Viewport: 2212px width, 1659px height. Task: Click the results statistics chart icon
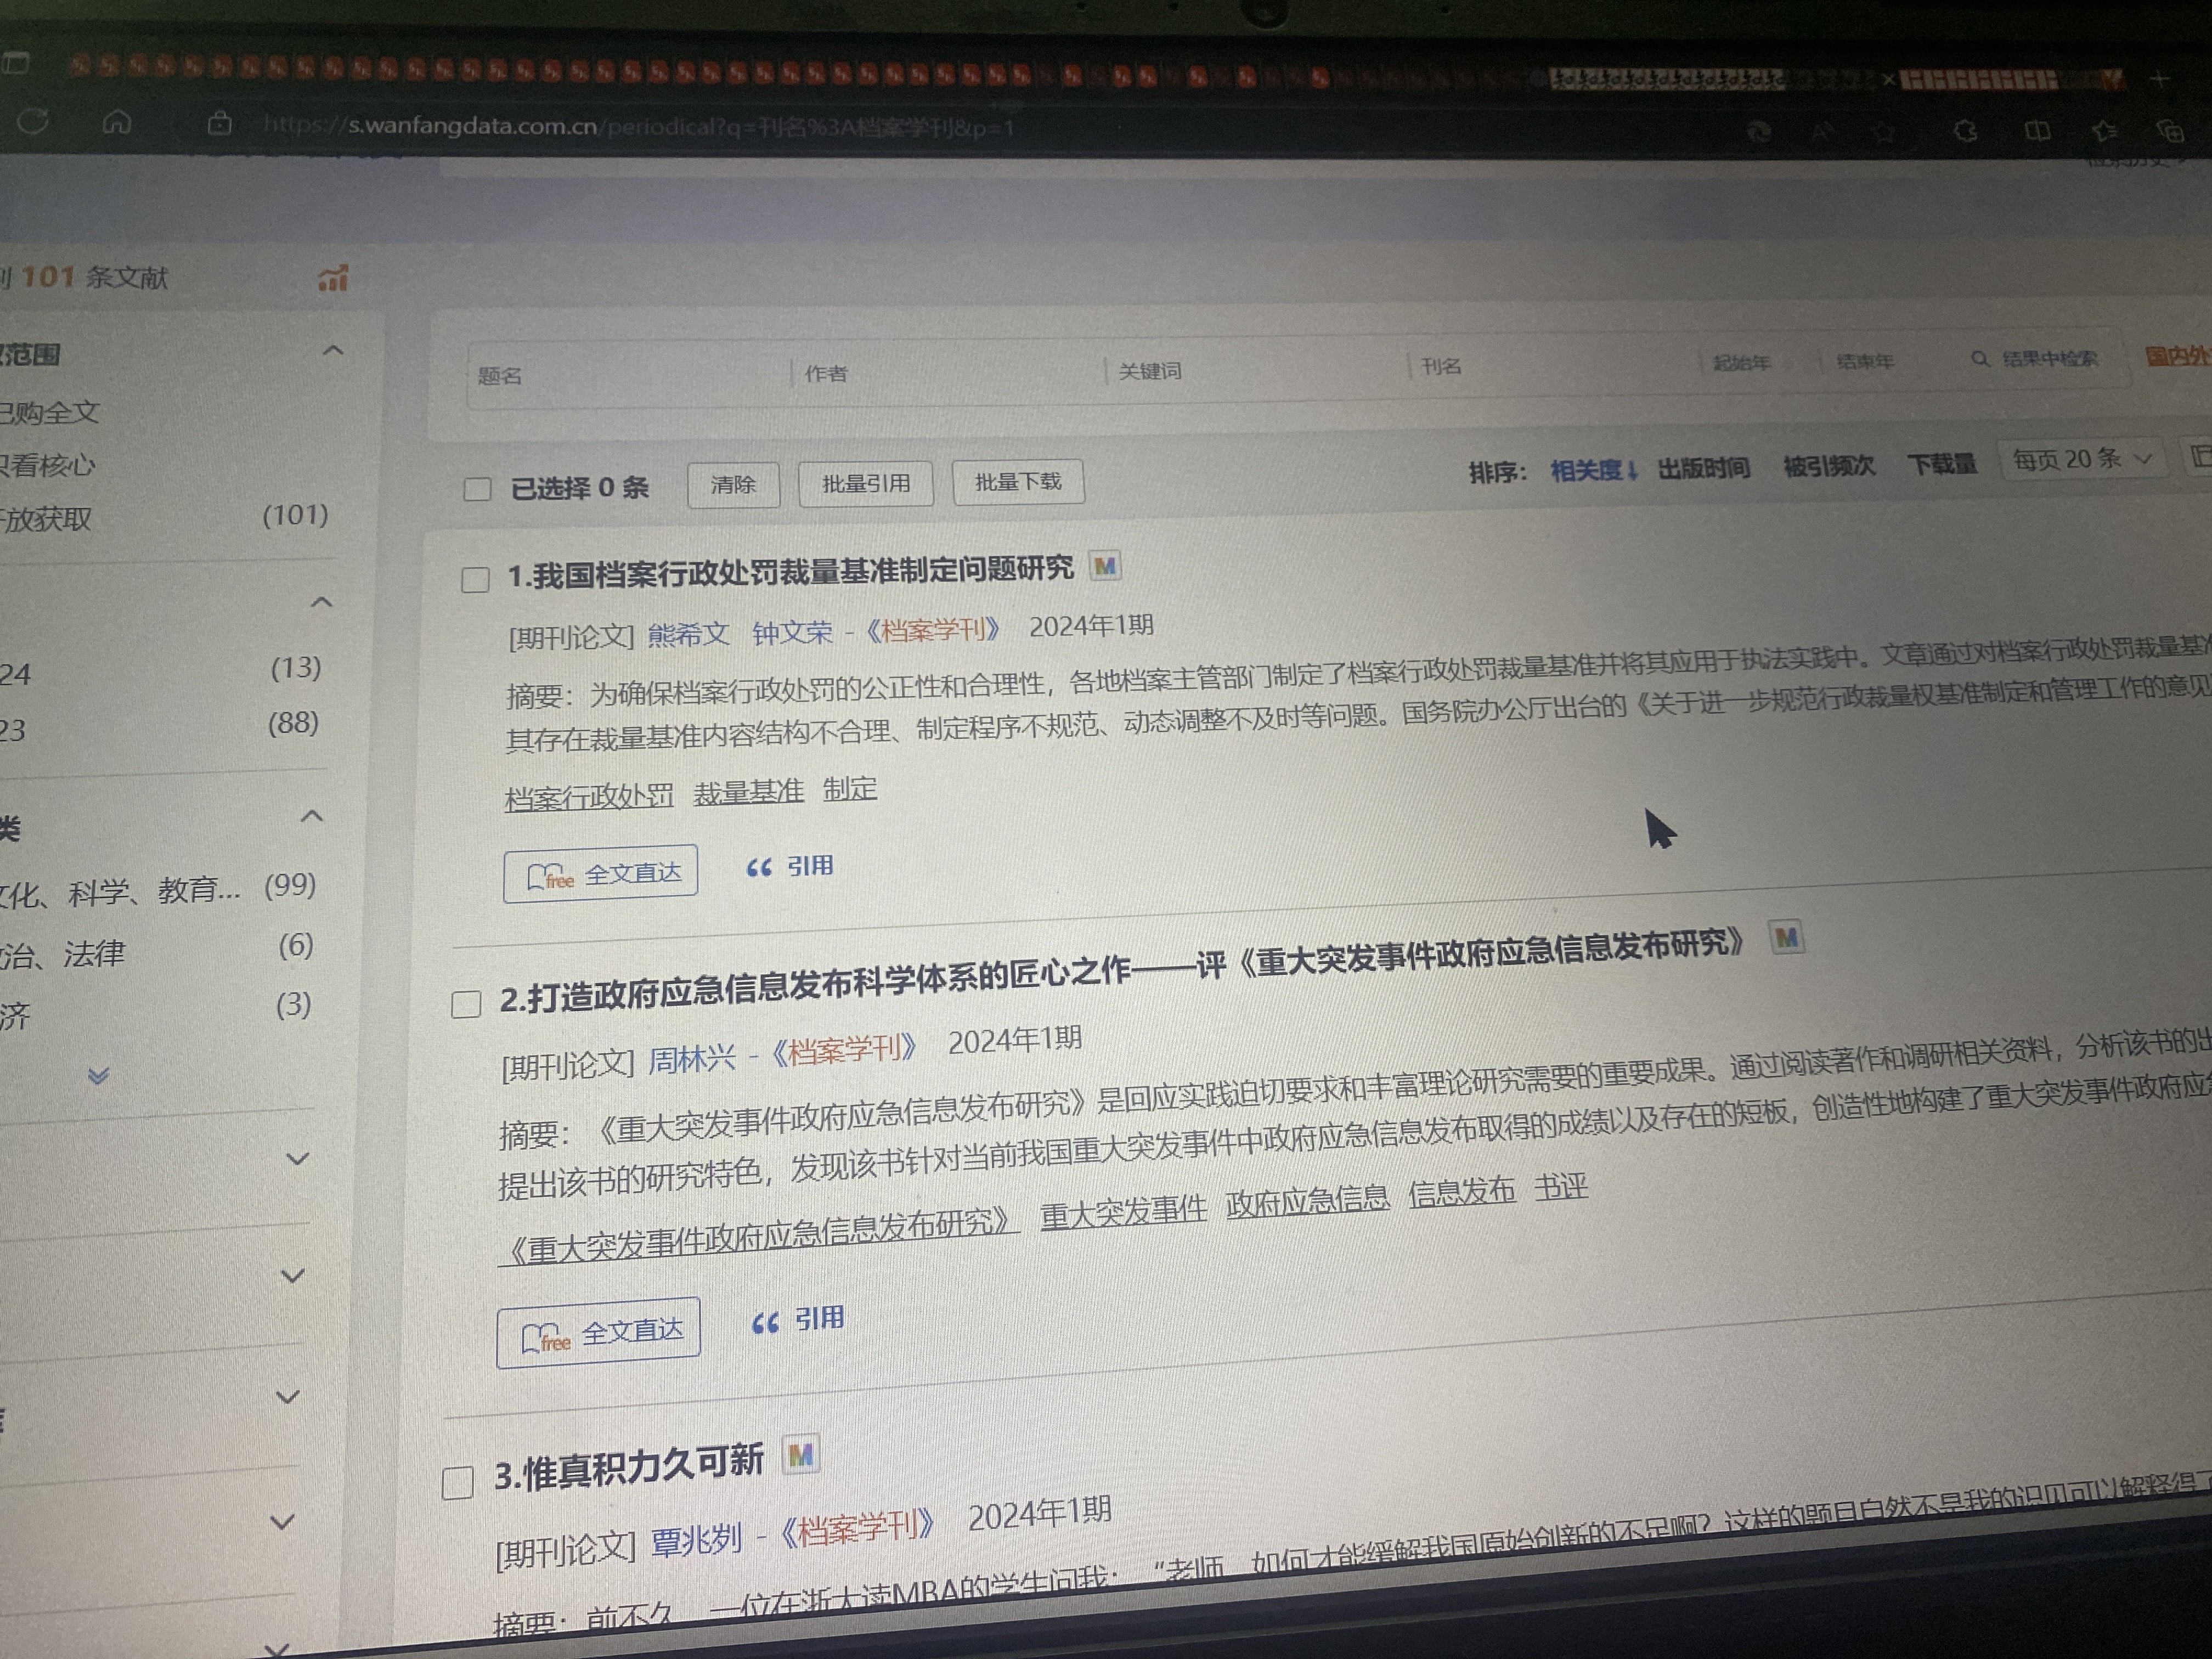pyautogui.click(x=333, y=278)
